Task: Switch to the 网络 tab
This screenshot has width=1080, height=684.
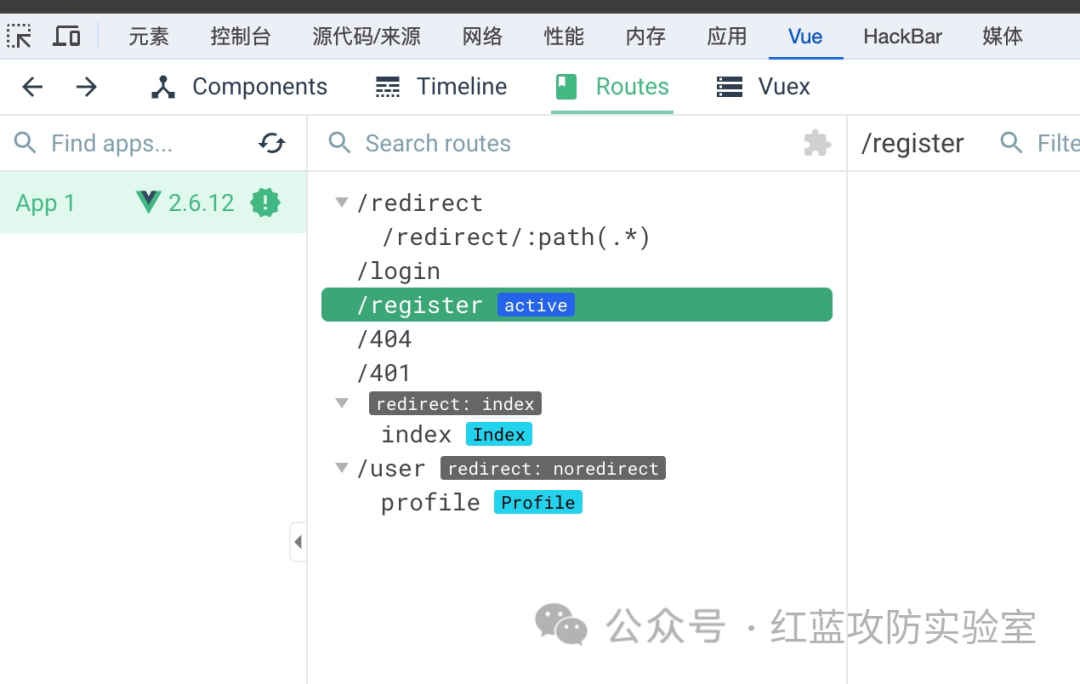Action: [482, 36]
